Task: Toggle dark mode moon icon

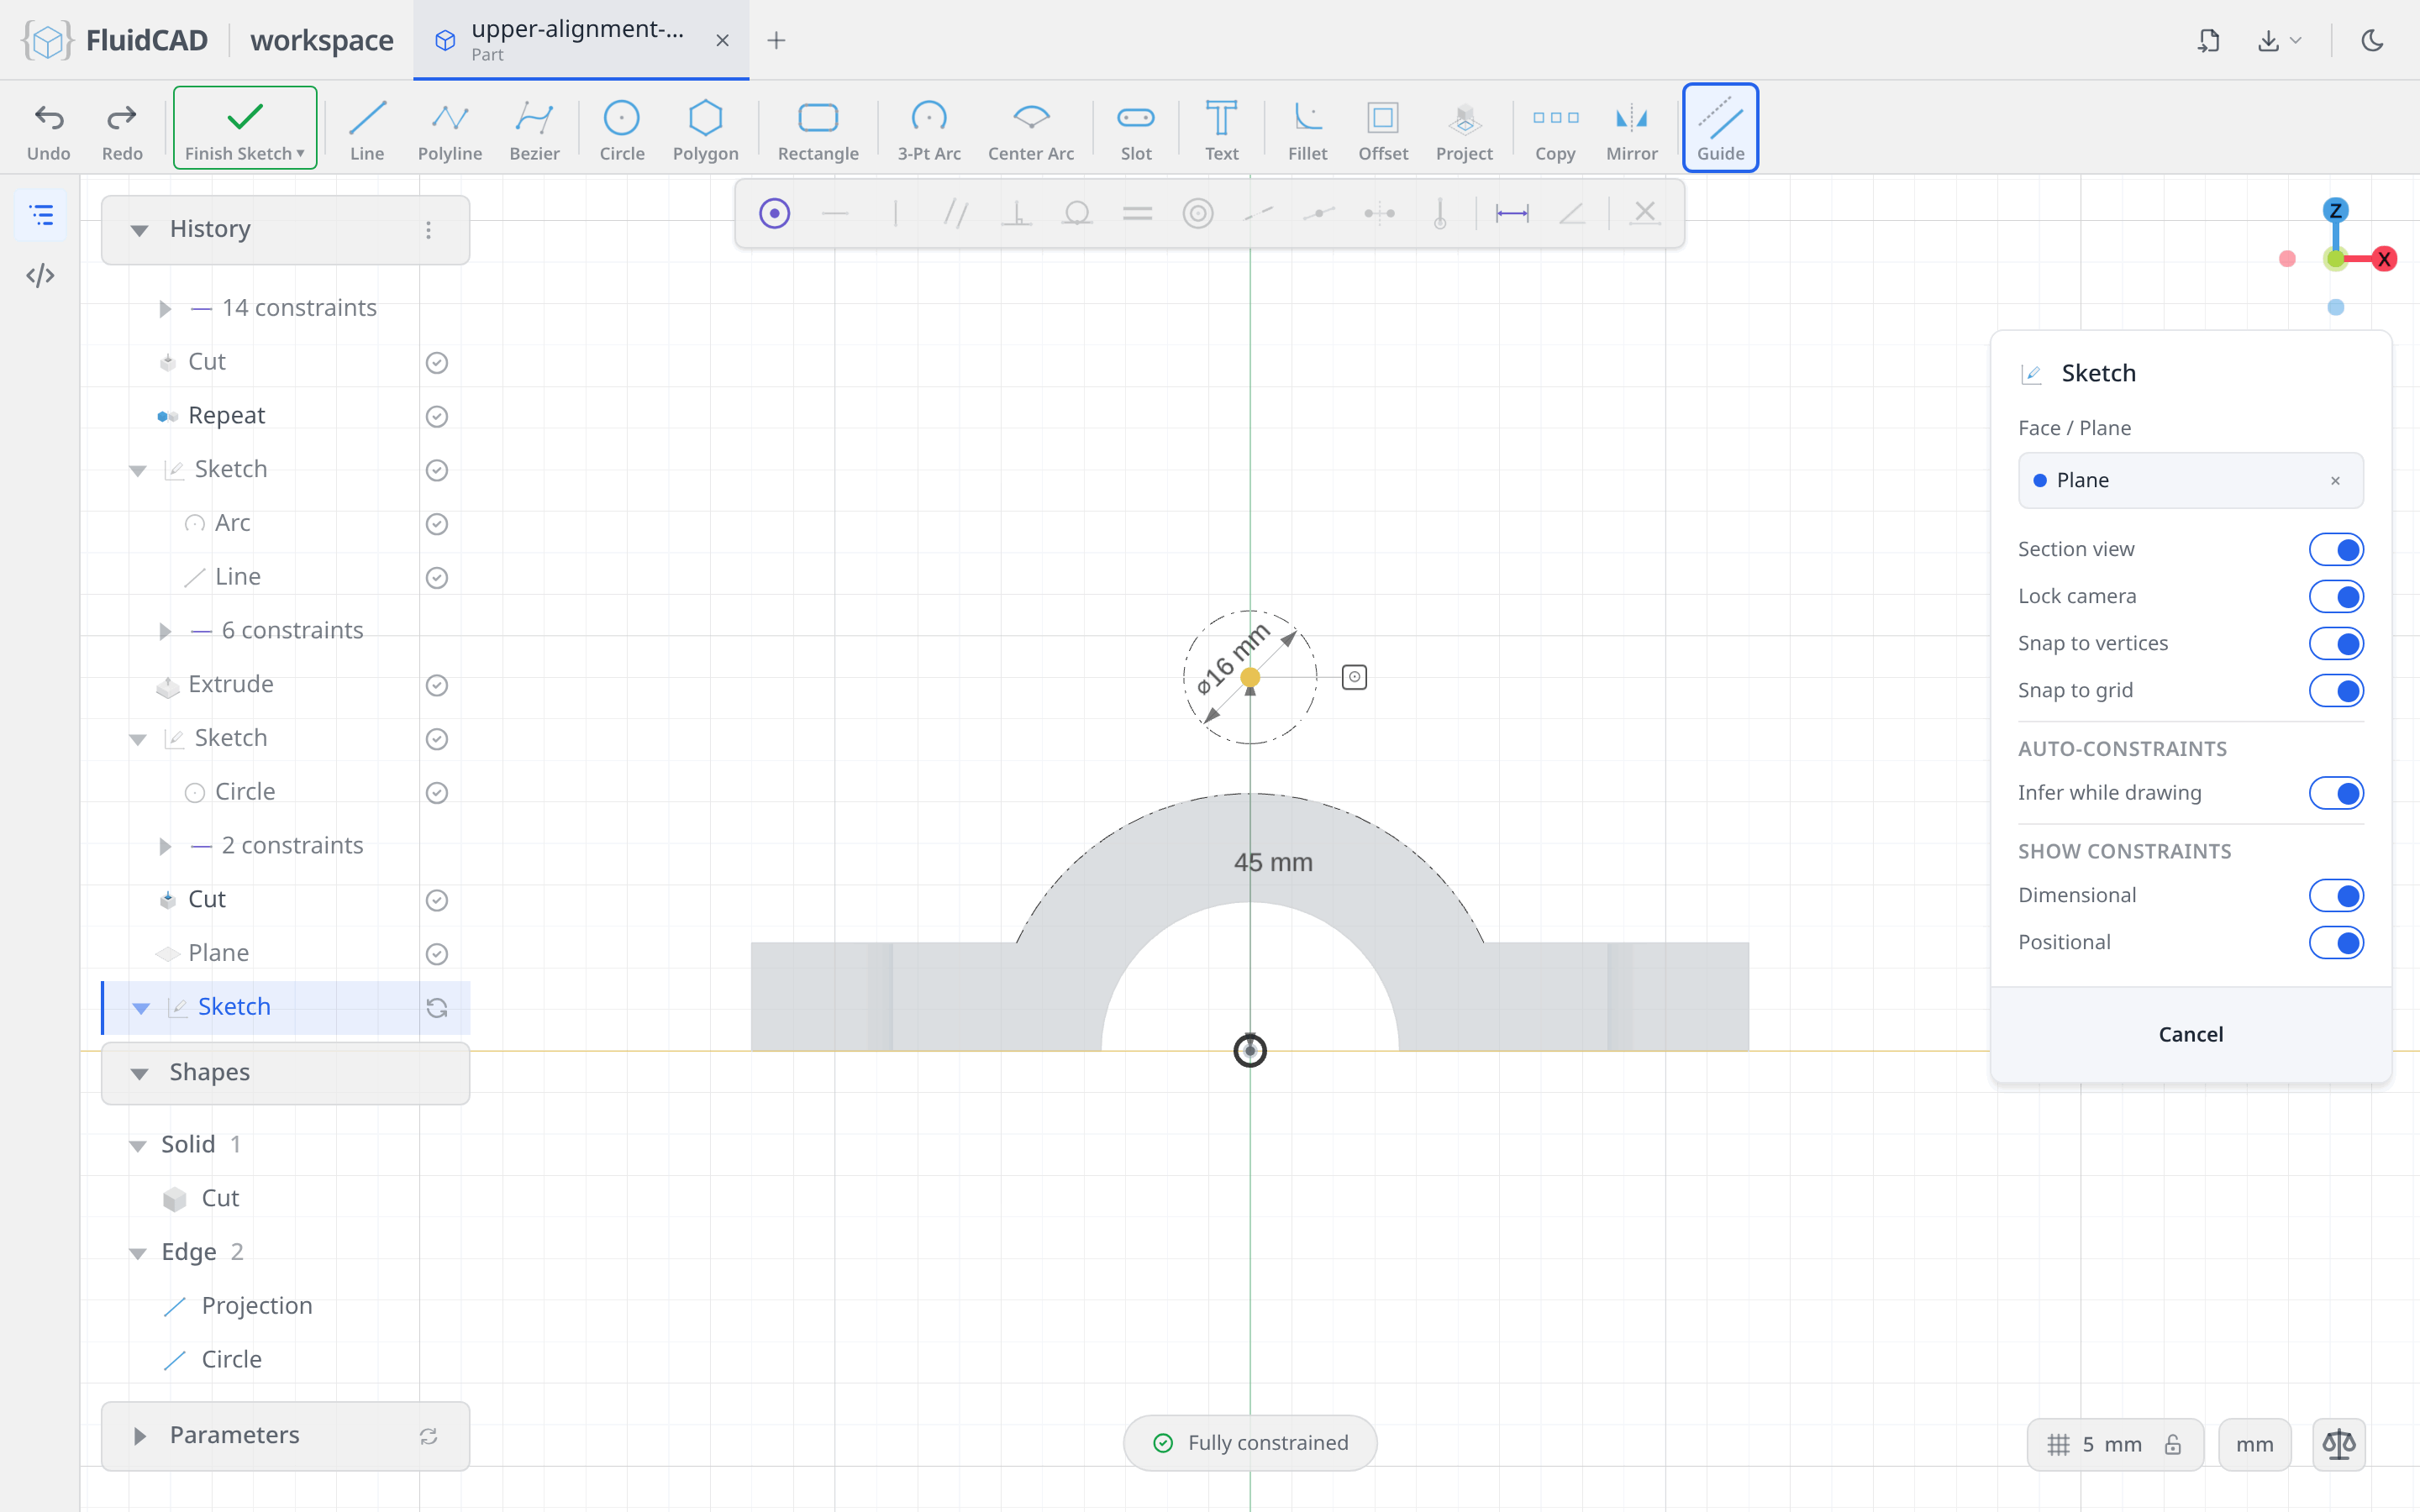Action: tap(2372, 40)
